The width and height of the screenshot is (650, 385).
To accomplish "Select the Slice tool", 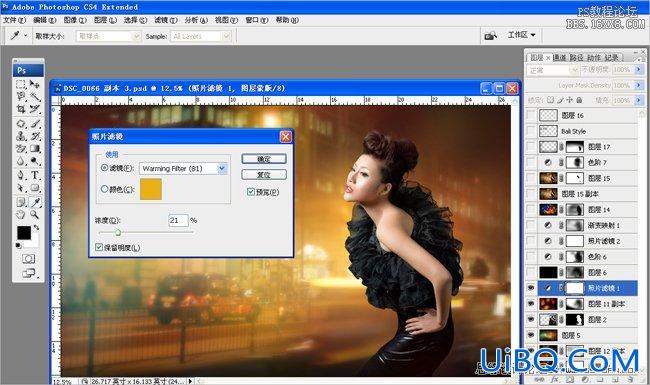I will 35,109.
